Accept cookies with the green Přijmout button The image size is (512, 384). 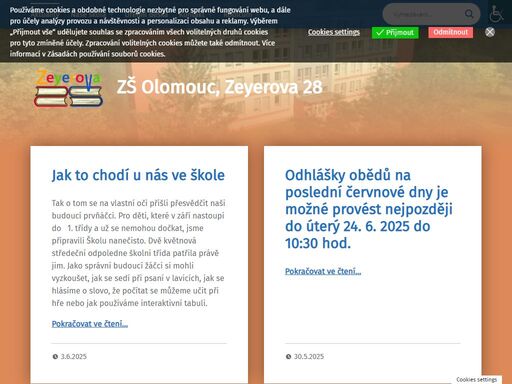coord(395,32)
